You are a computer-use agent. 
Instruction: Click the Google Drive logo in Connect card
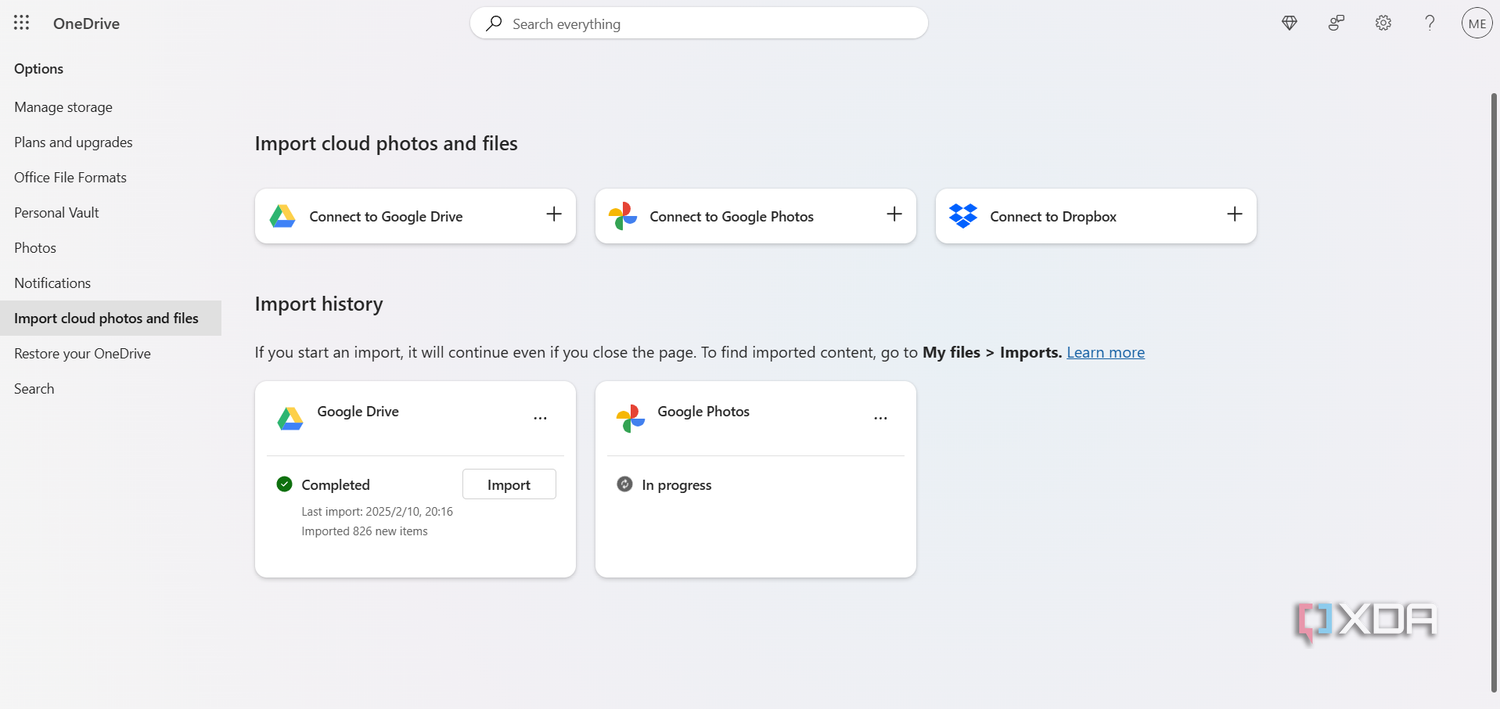pos(283,216)
